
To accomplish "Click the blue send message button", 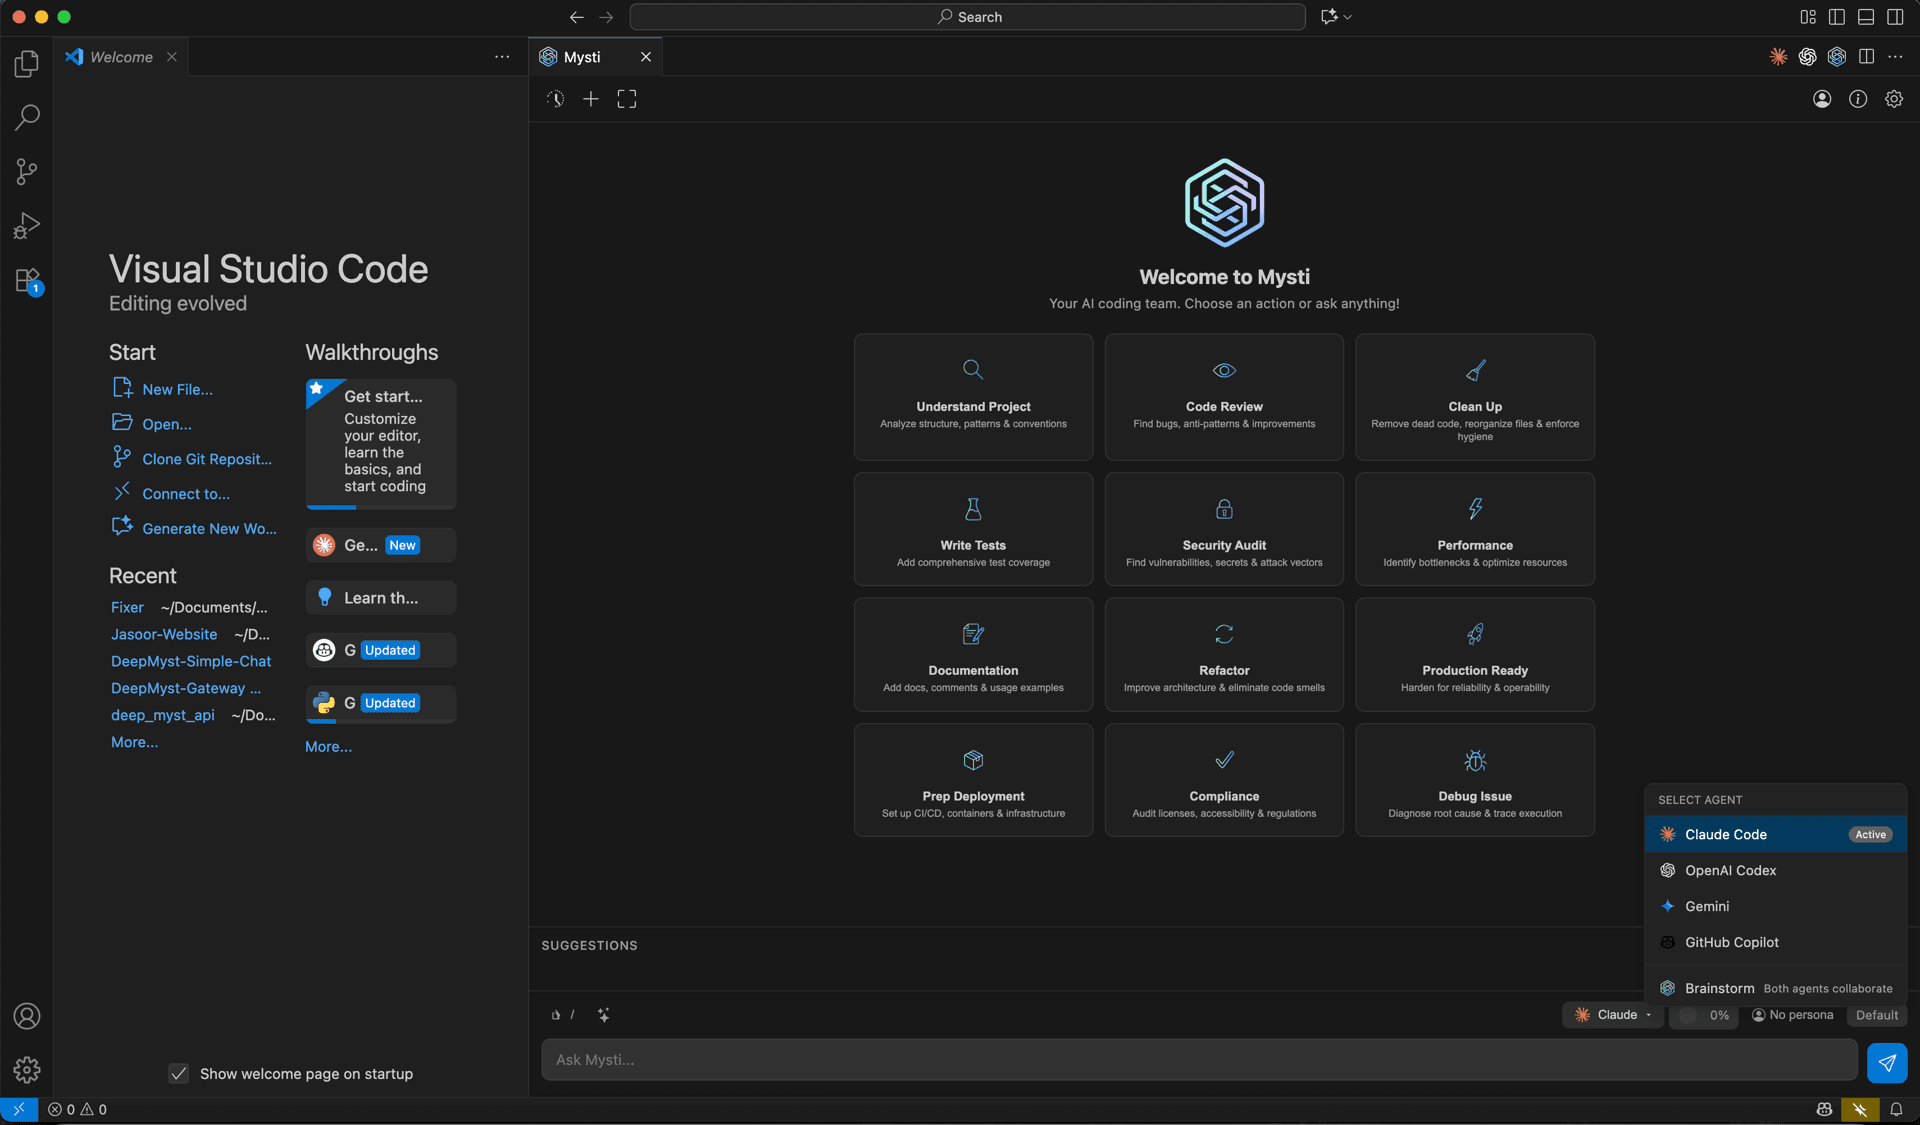I will [x=1886, y=1062].
